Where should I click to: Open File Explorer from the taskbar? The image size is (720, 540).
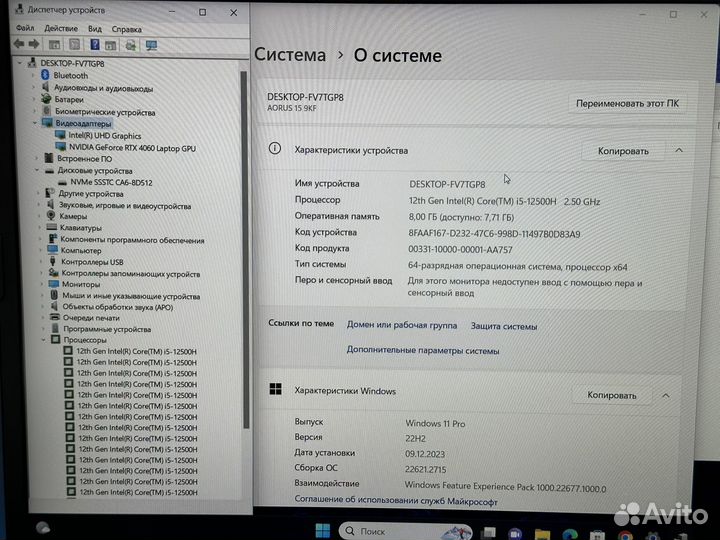[542, 535]
